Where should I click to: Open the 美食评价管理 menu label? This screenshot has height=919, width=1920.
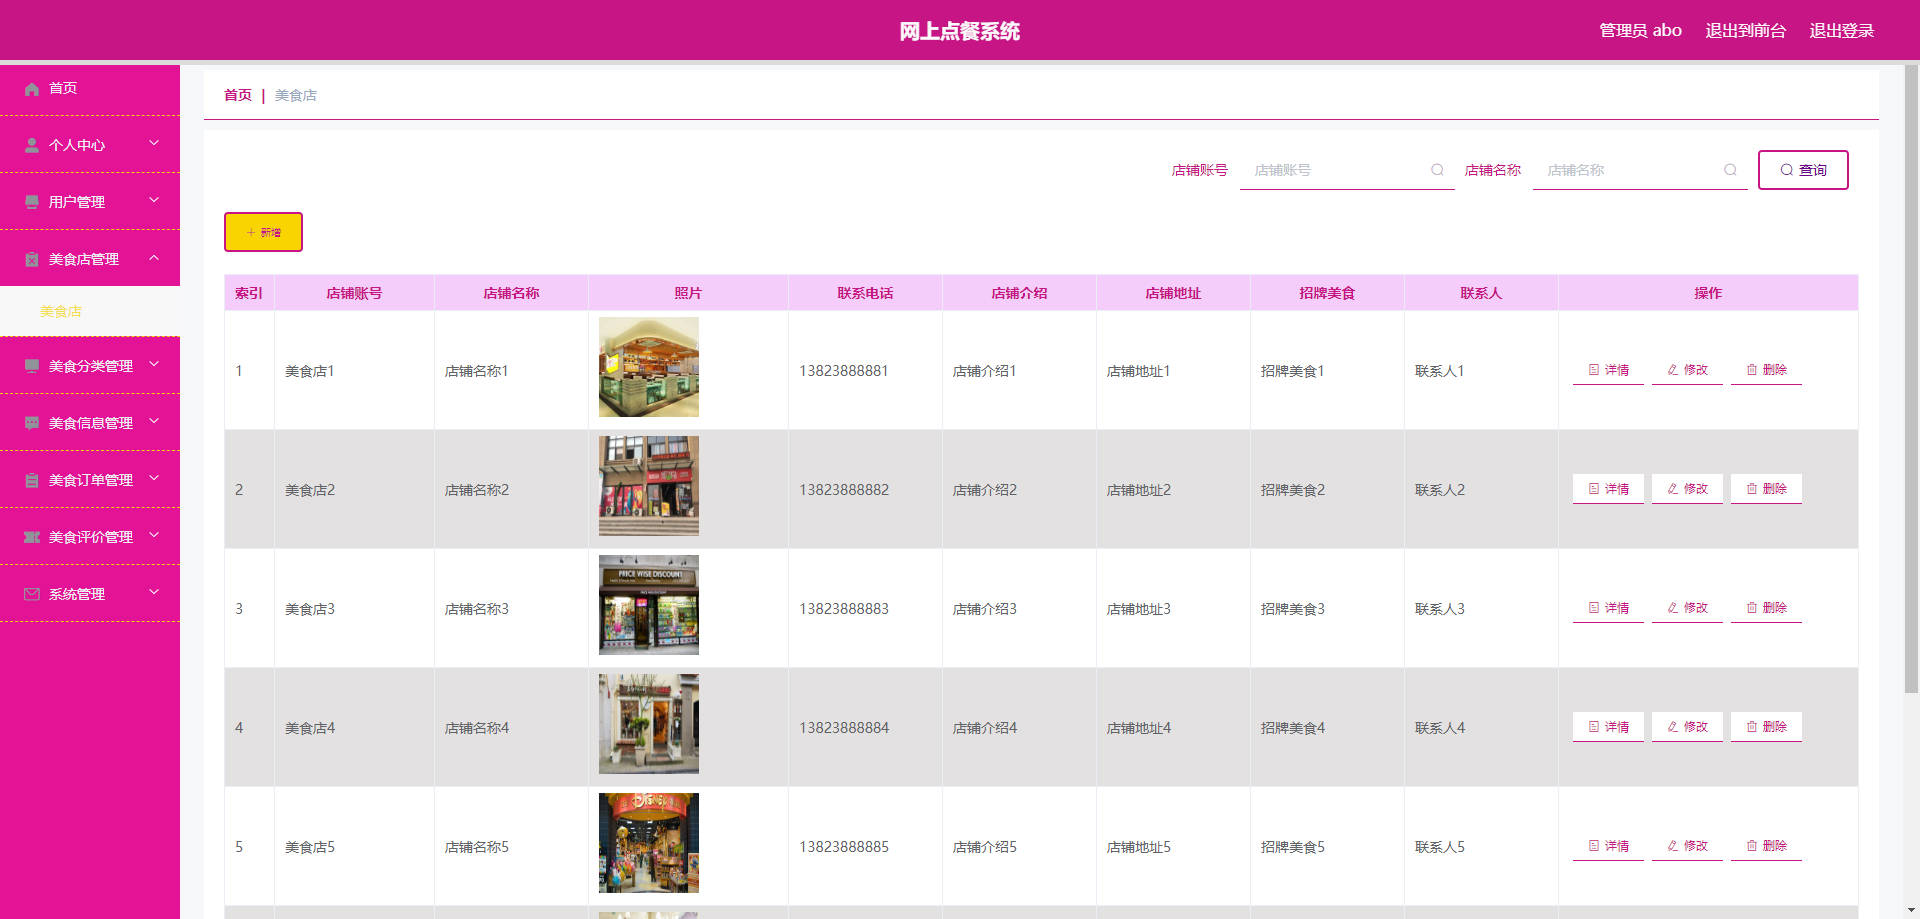[x=91, y=537]
